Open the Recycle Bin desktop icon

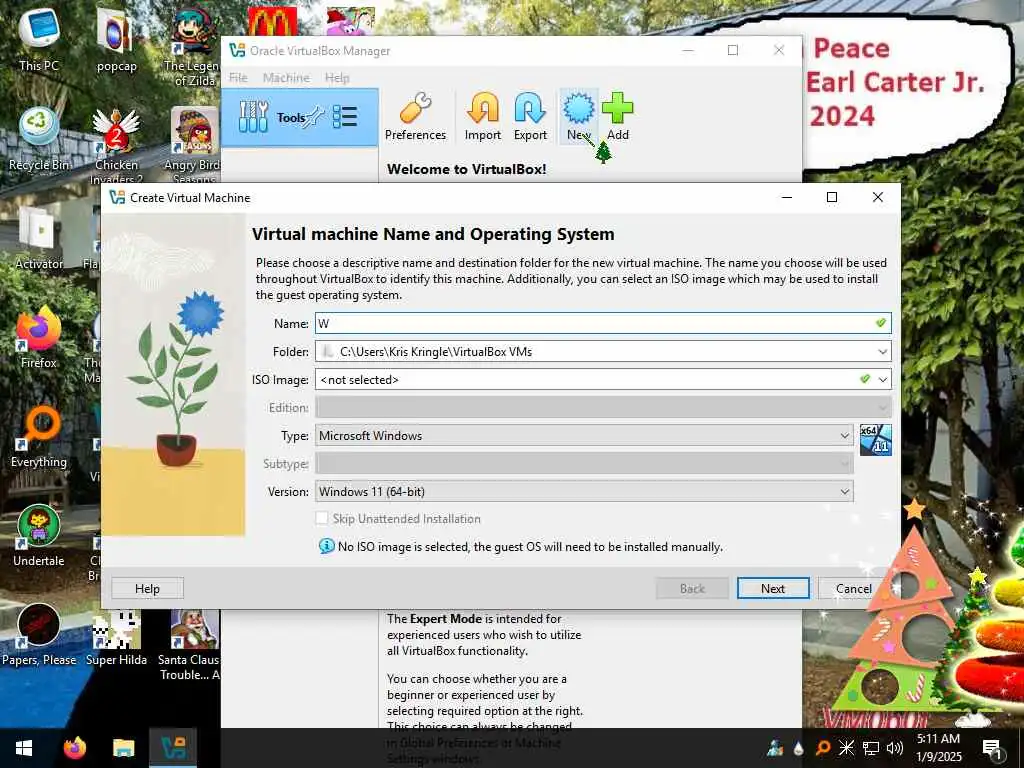tap(39, 140)
